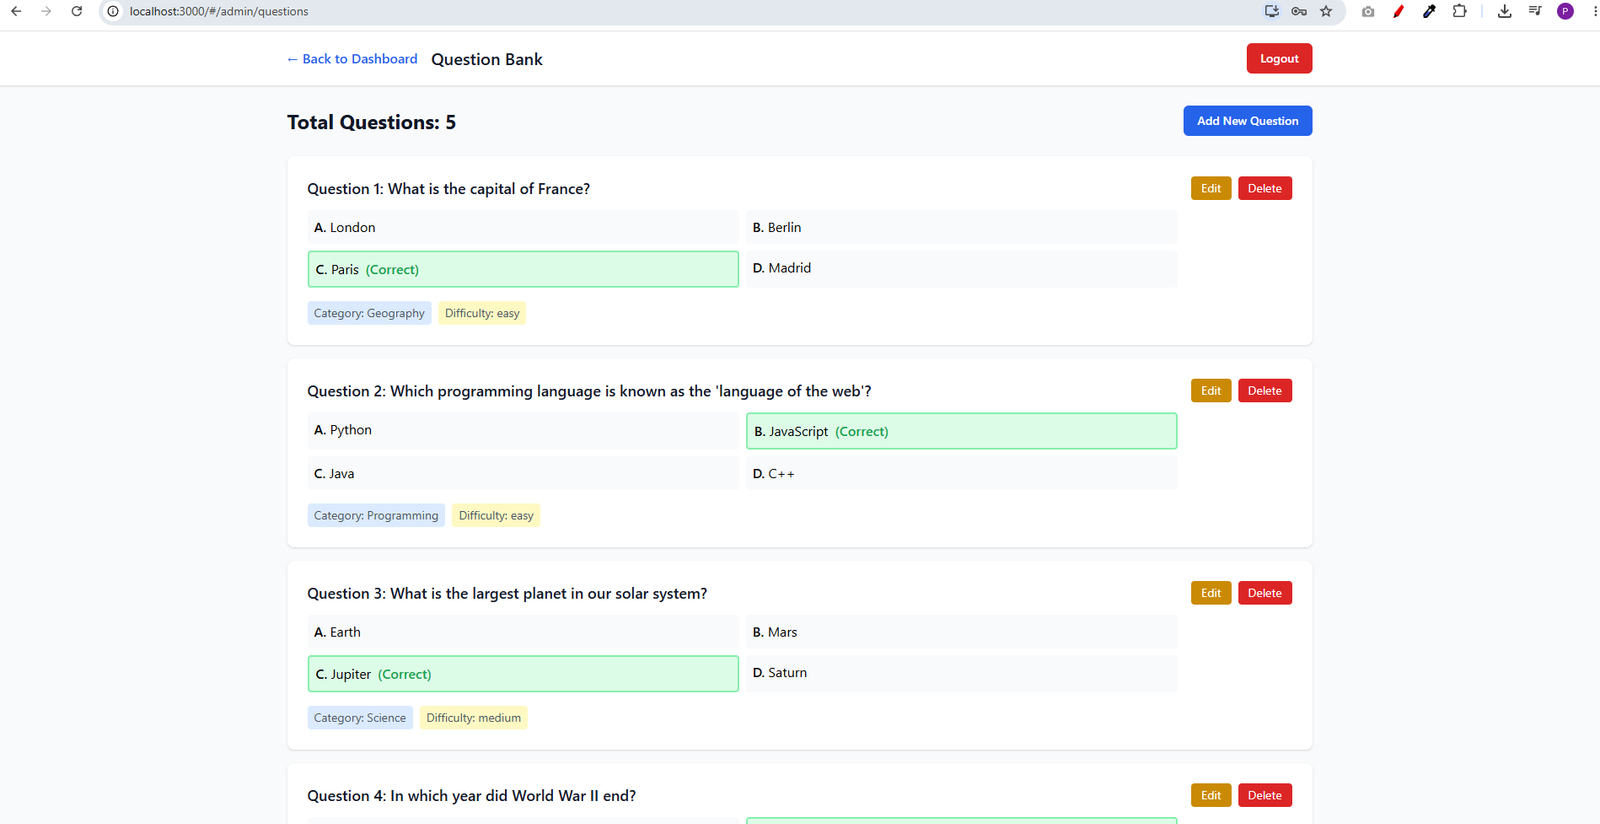The width and height of the screenshot is (1600, 824).
Task: Click the camera screenshot extension icon
Action: click(1368, 11)
